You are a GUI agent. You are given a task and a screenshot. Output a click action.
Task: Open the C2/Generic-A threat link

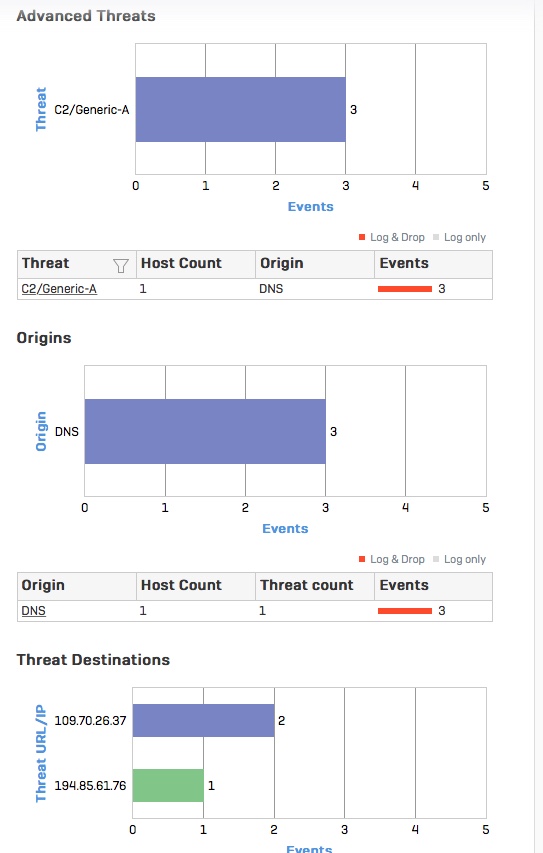(59, 289)
